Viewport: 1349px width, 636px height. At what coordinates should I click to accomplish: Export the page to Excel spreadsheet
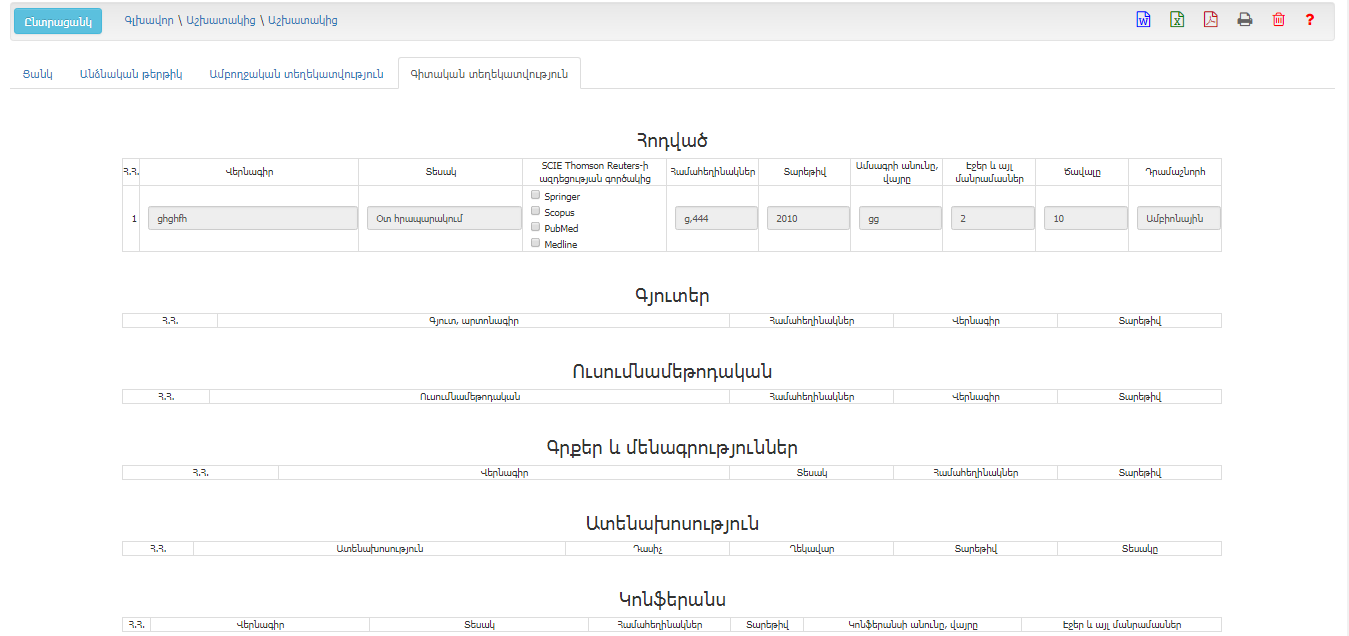1177,20
